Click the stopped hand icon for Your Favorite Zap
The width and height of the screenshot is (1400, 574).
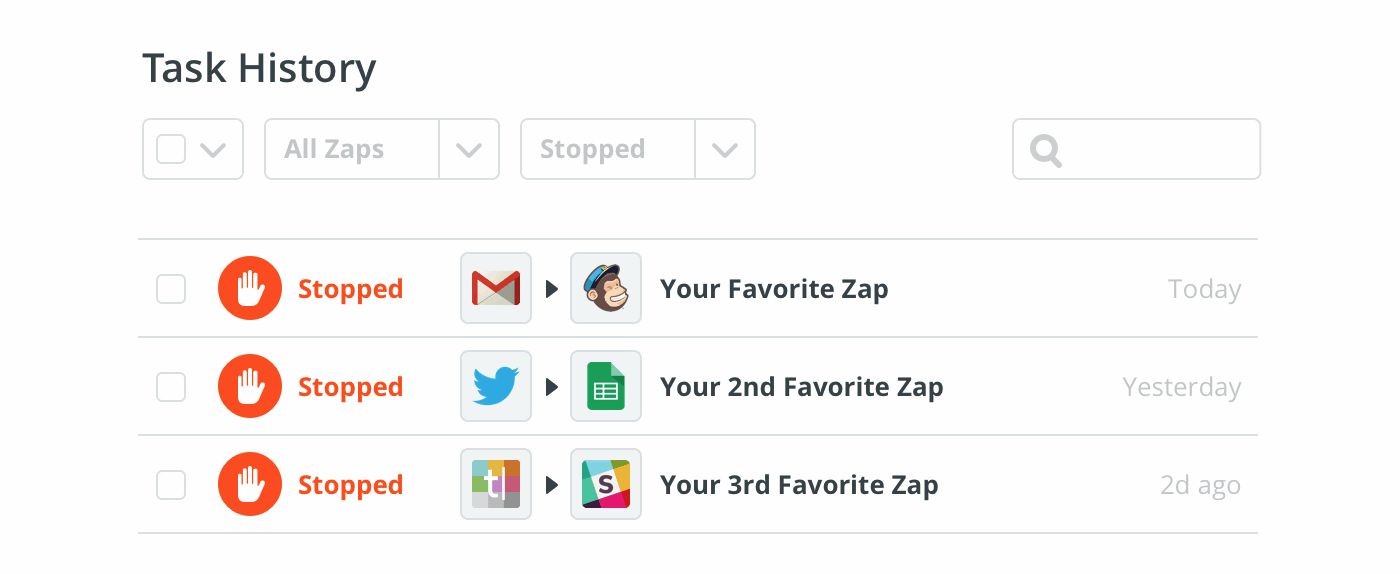click(250, 289)
